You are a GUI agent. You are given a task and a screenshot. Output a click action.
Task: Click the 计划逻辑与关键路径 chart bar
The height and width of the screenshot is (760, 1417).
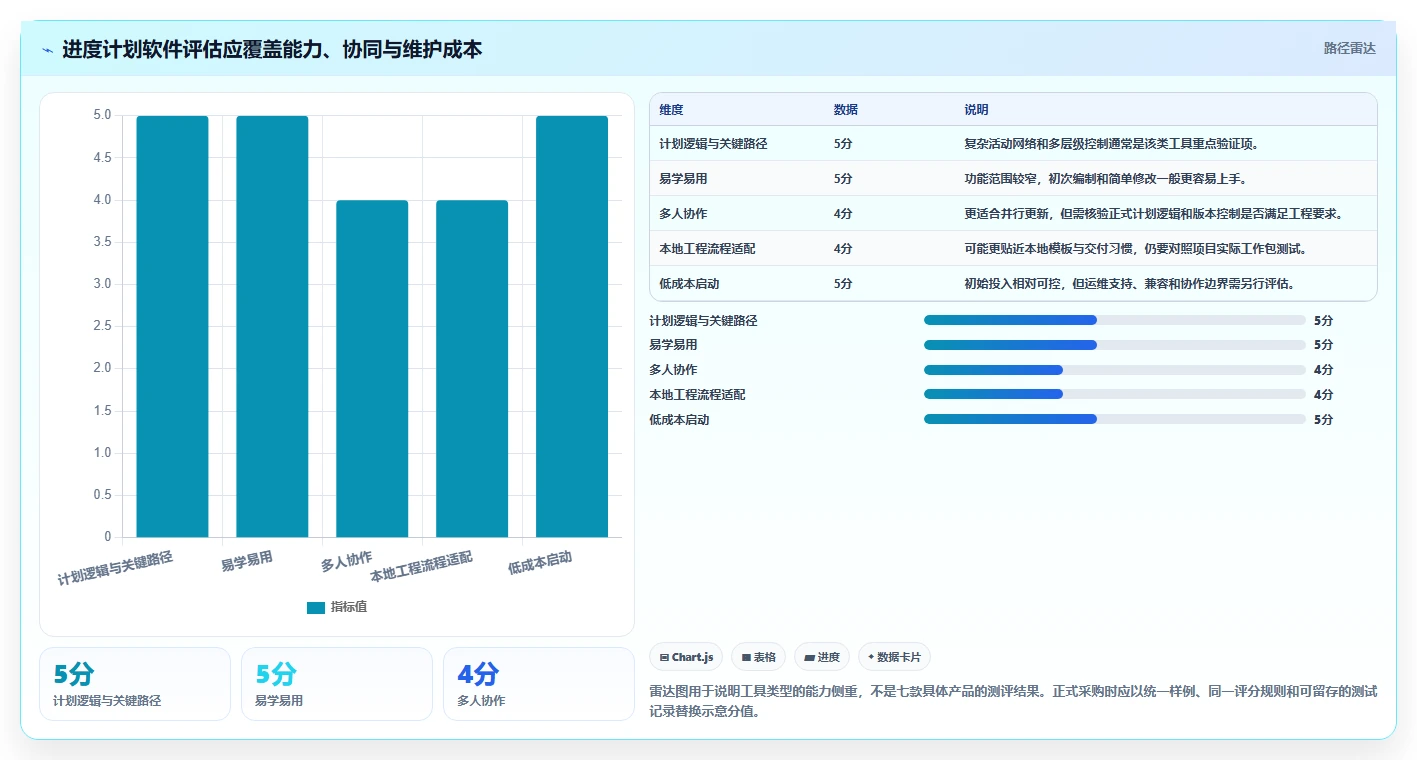point(172,326)
